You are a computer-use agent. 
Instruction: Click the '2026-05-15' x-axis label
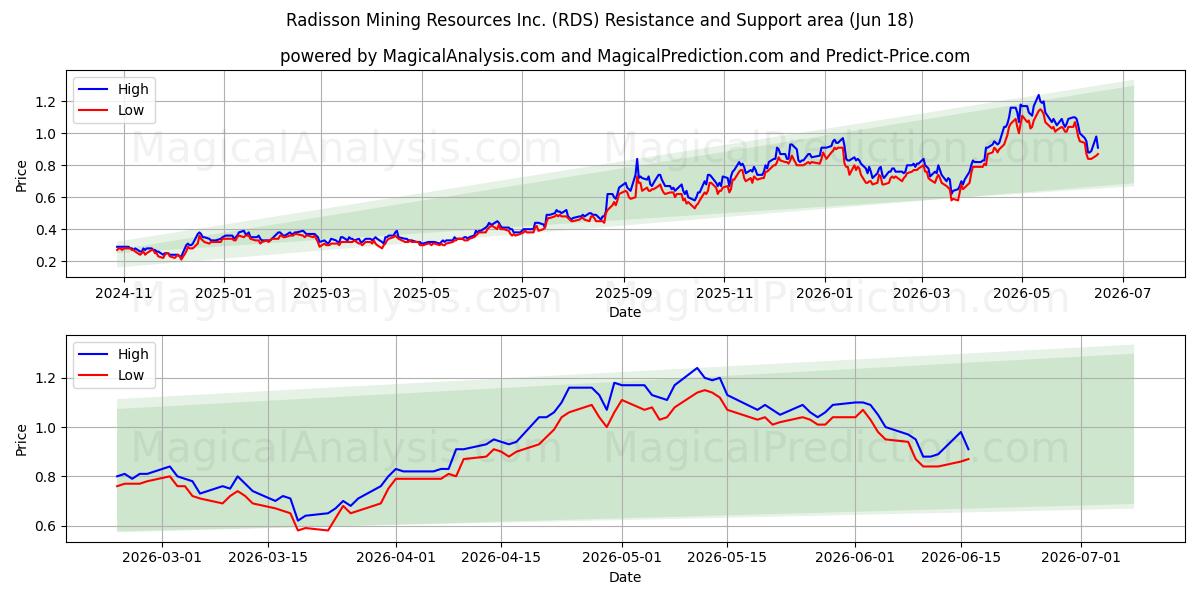pos(729,559)
